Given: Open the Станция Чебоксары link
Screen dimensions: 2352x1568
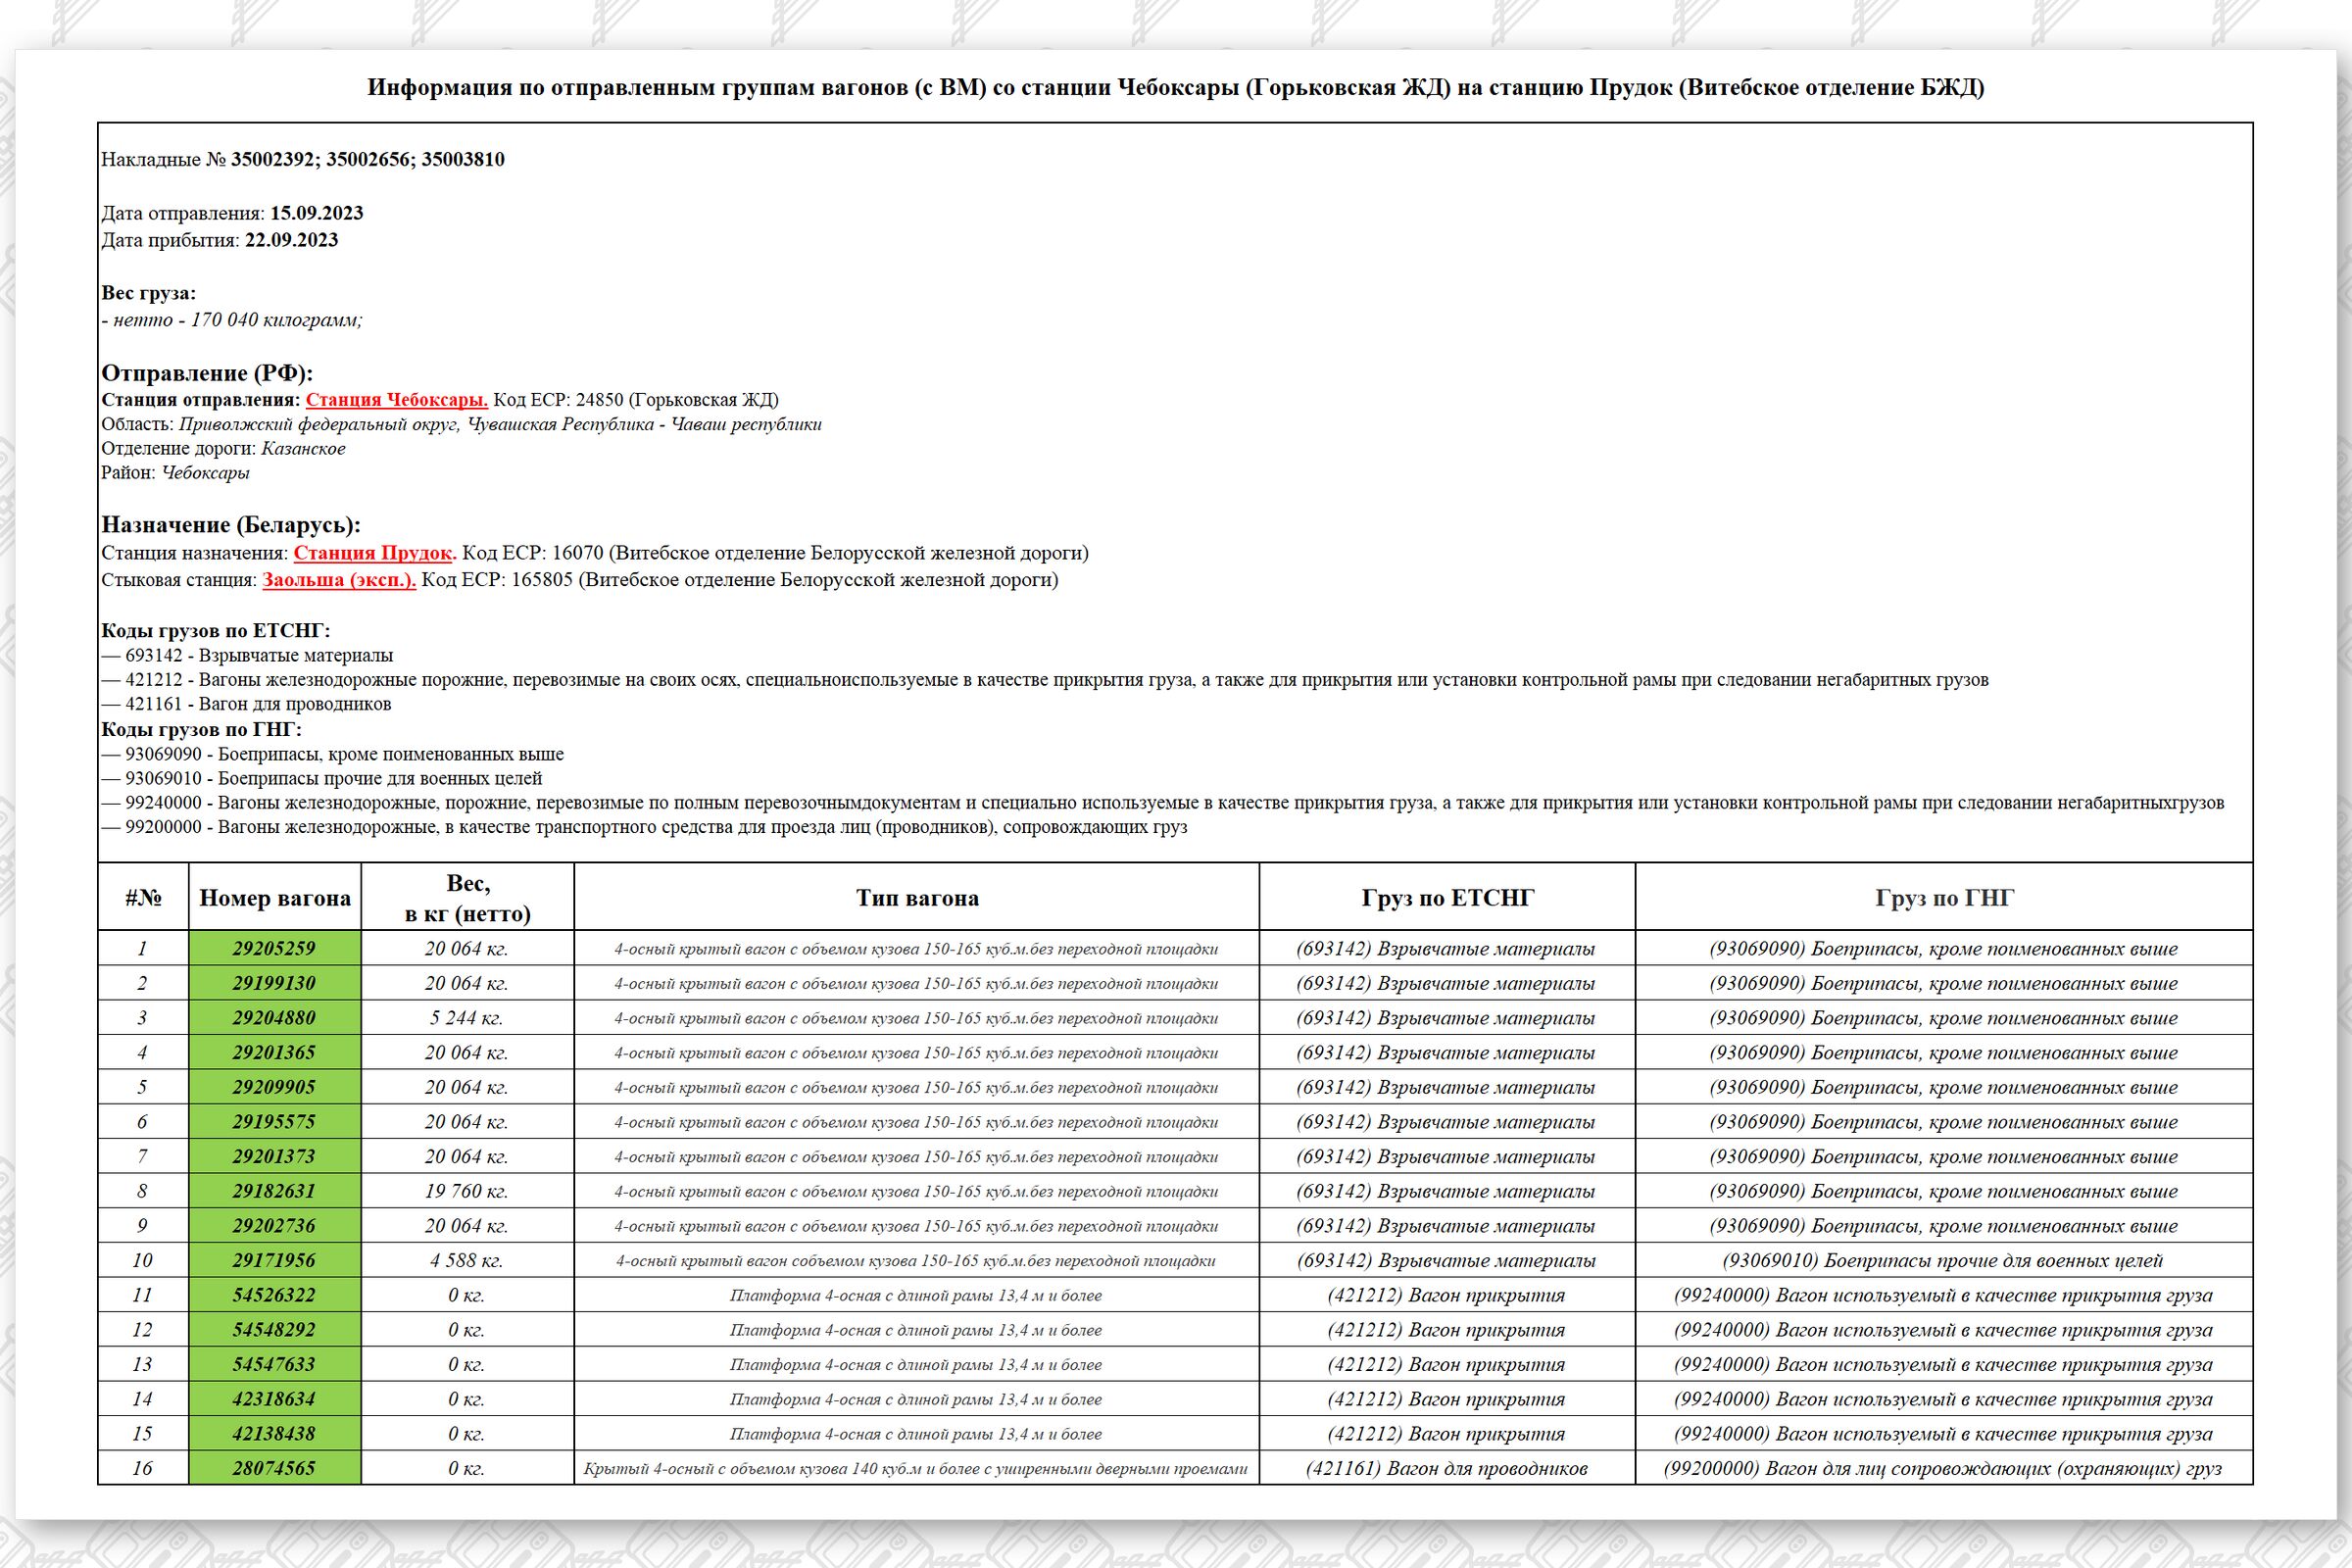Looking at the screenshot, I should click(x=396, y=400).
